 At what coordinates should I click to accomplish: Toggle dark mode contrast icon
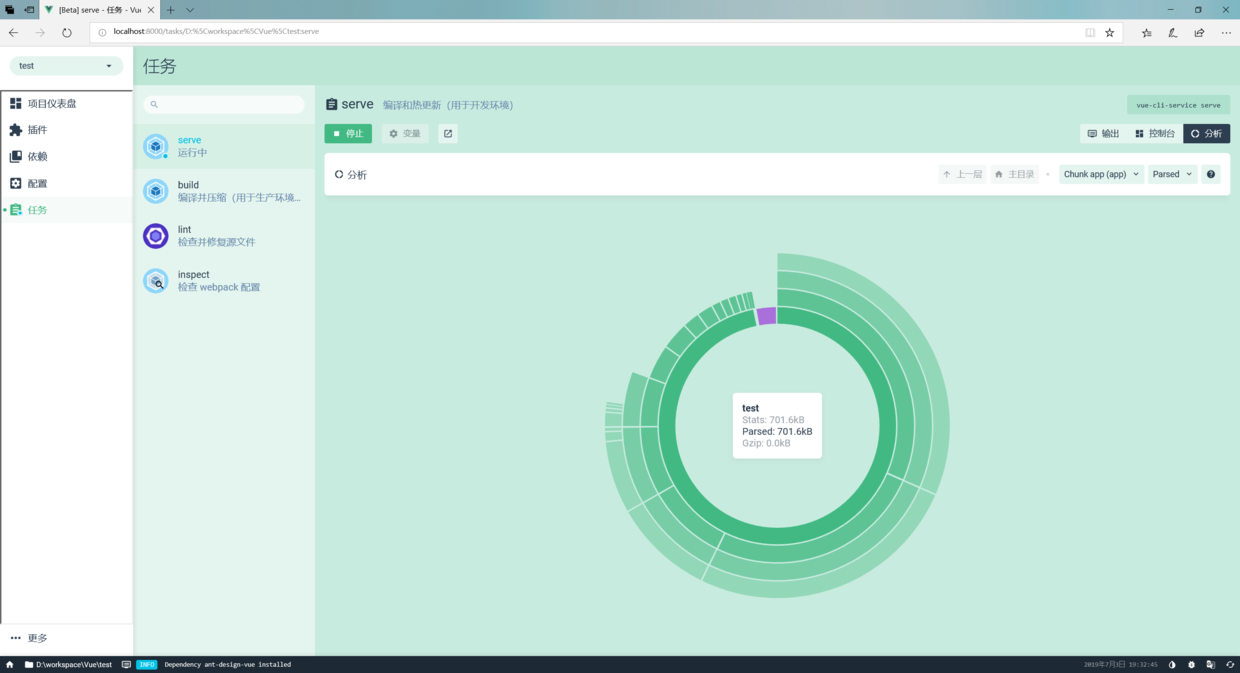(1172, 664)
